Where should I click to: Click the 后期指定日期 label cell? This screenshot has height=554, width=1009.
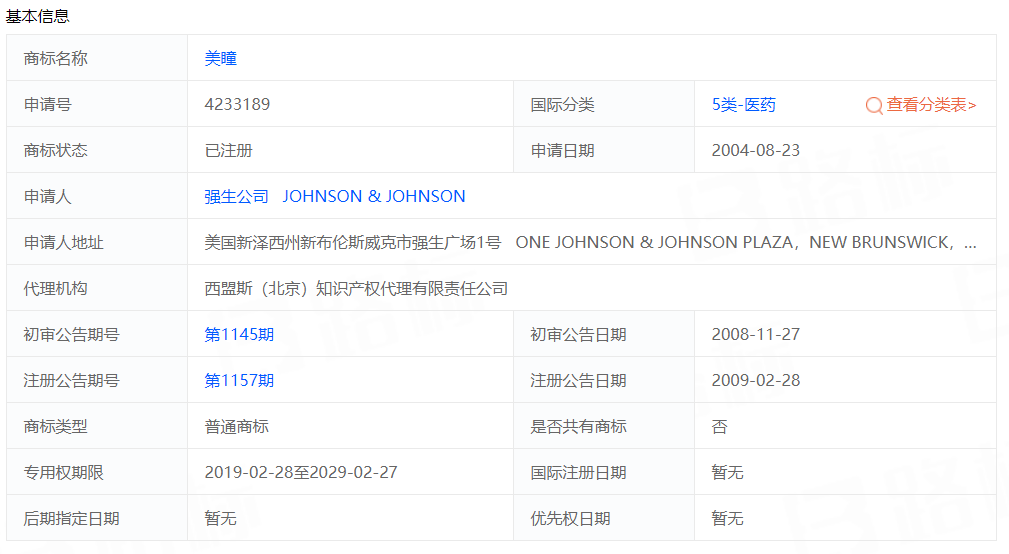click(97, 519)
